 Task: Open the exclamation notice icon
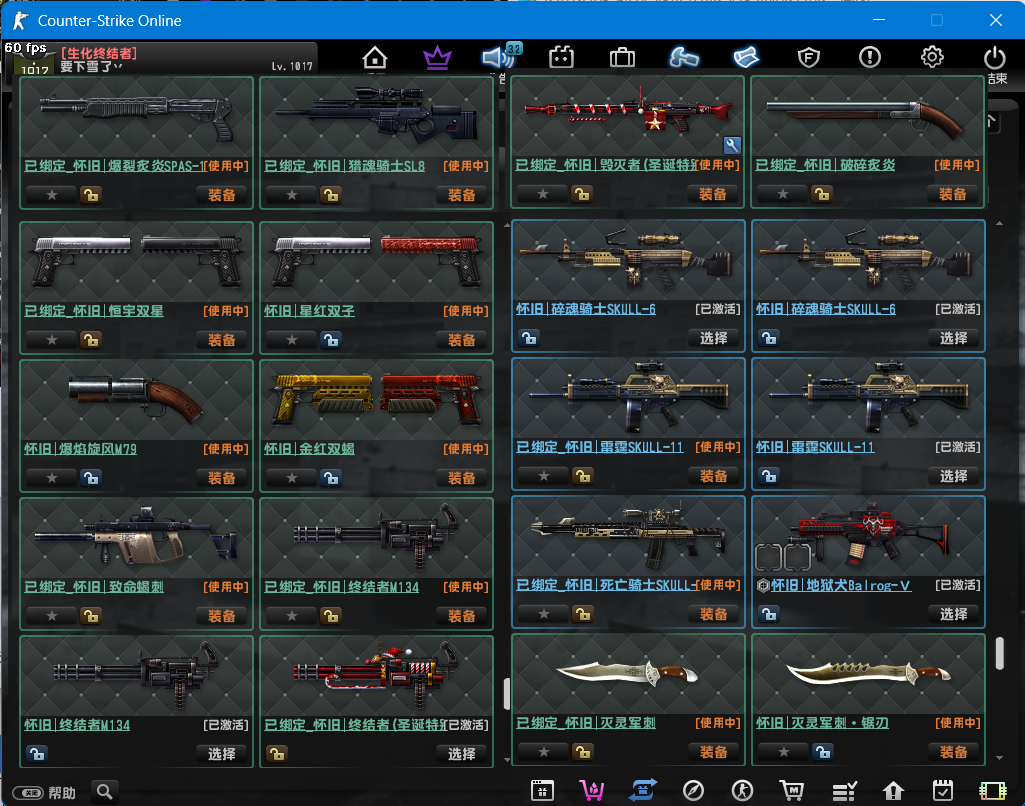coord(869,58)
